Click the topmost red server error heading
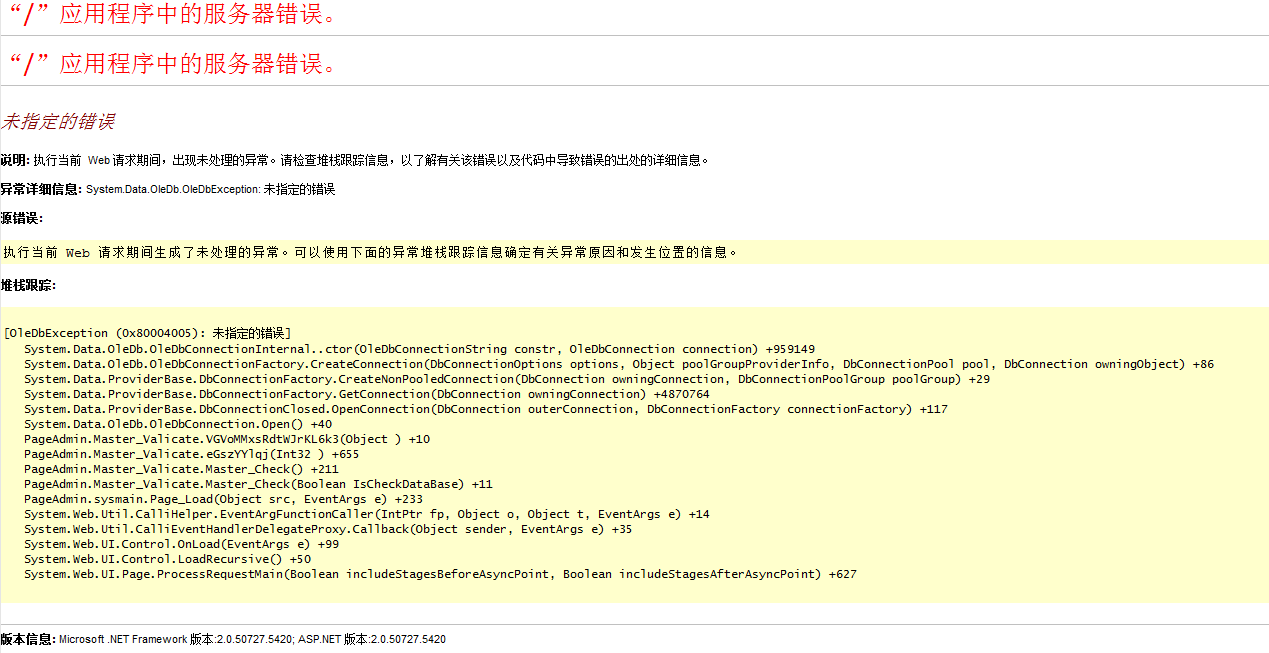The image size is (1269, 653). click(172, 14)
